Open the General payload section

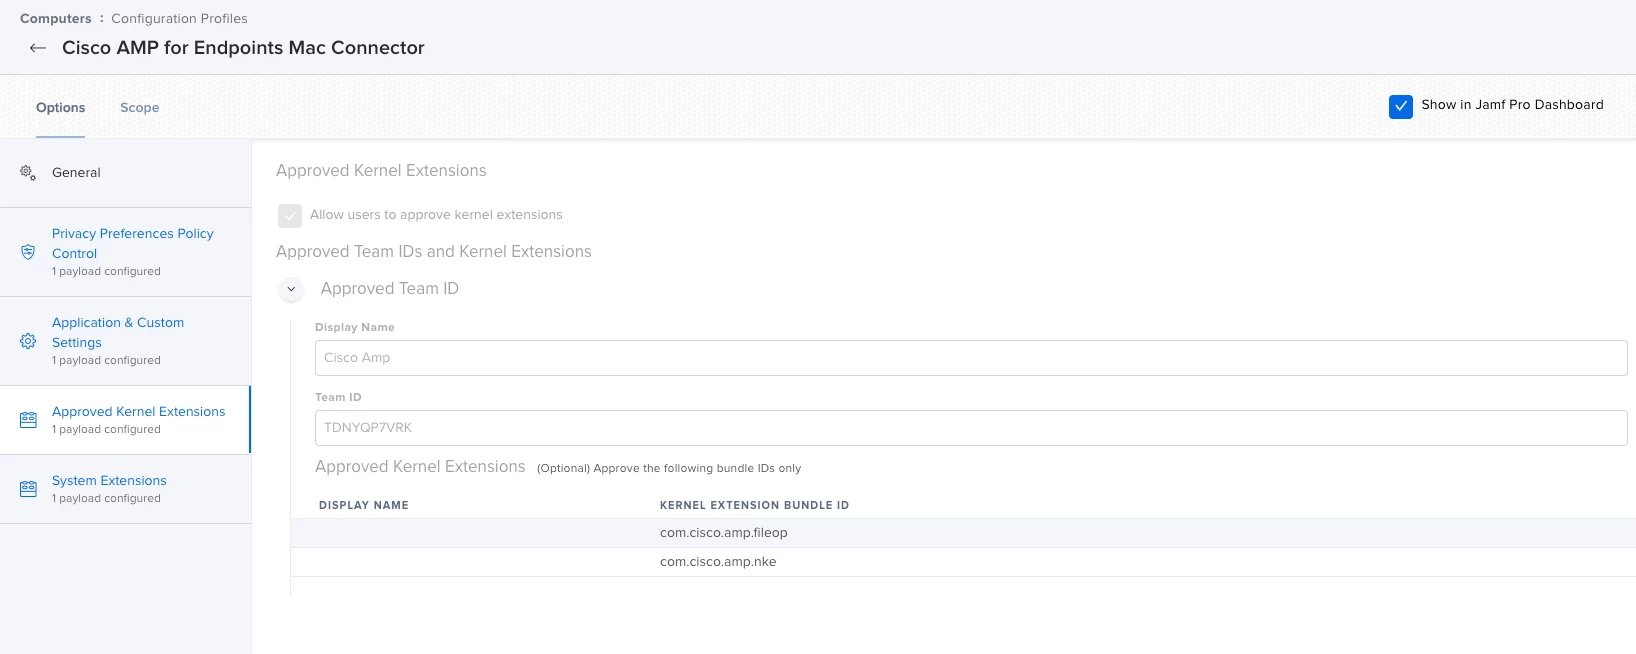point(125,173)
